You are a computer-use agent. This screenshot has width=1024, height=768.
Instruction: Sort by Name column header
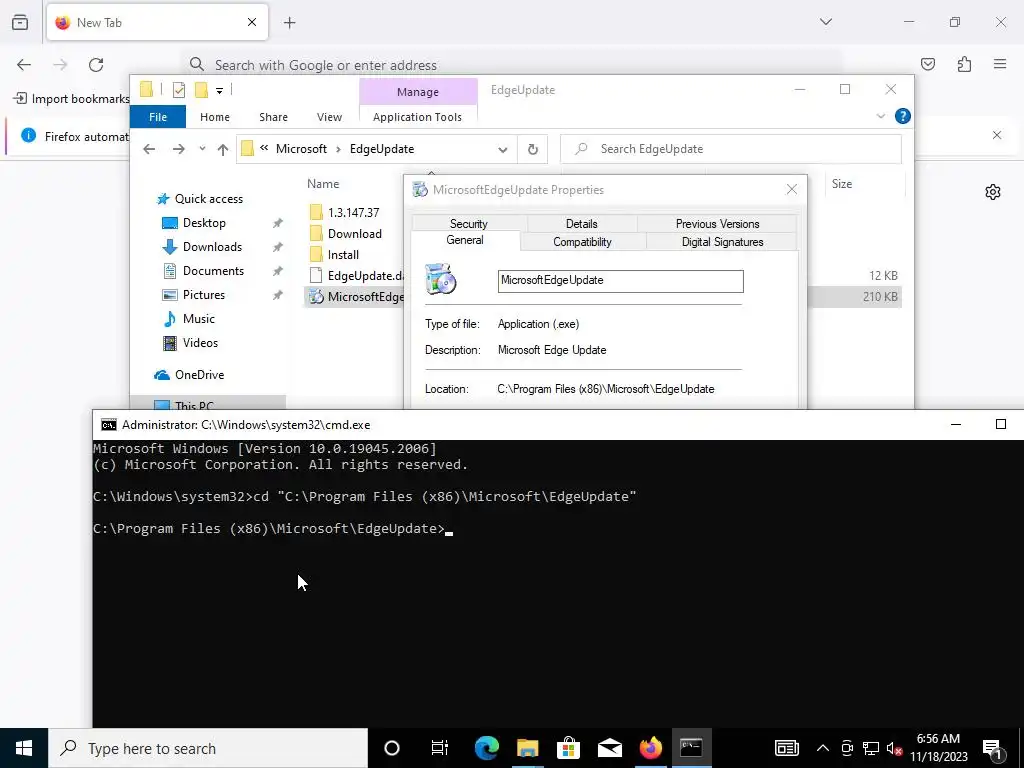[x=323, y=184]
